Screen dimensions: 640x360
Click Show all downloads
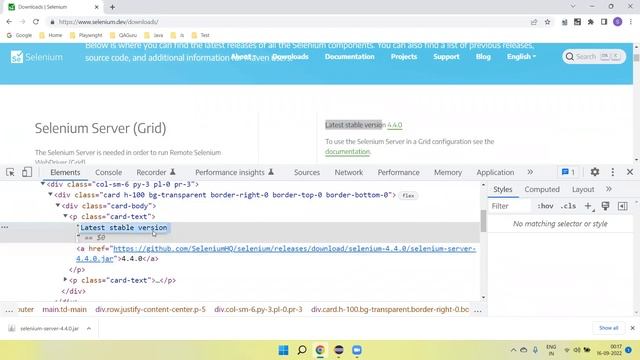pyautogui.click(x=609, y=328)
